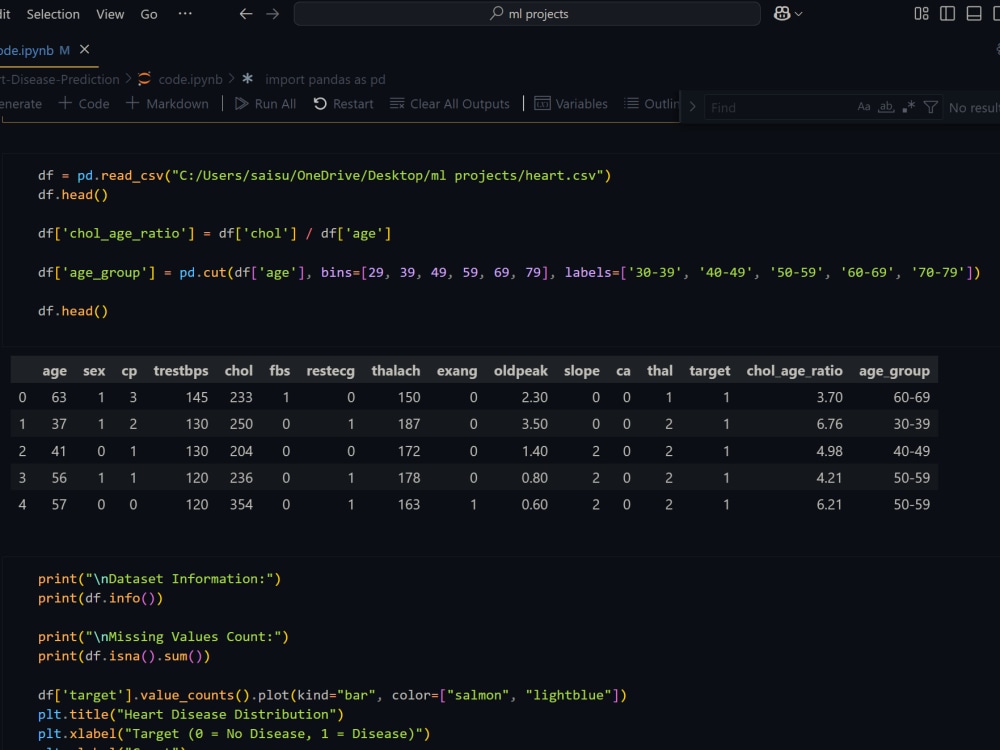The height and width of the screenshot is (750, 1000).
Task: Open the Outline view
Action: point(651,103)
